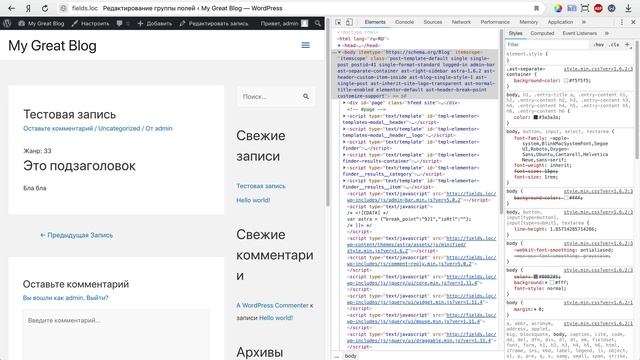Open browser downloads via the download arrow
This screenshot has width=640, height=360.
coord(628,8)
